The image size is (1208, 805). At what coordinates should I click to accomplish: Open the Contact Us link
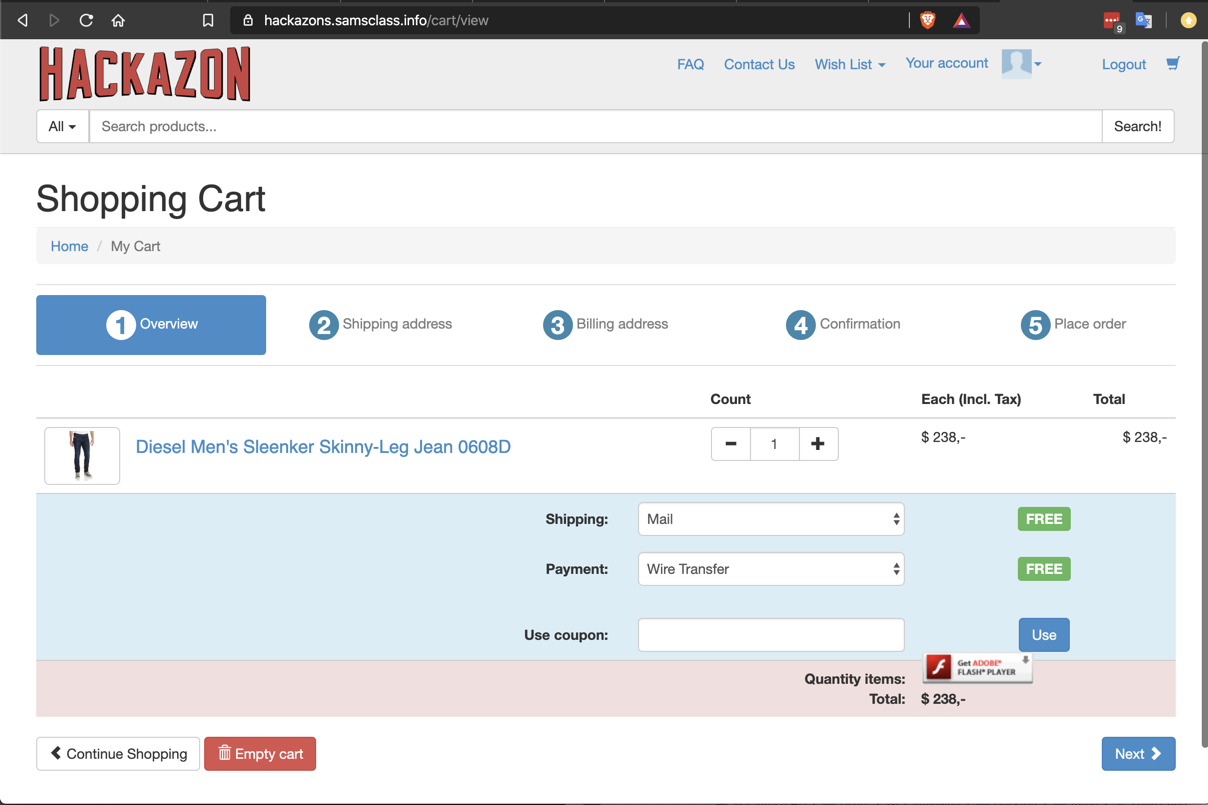pos(759,64)
